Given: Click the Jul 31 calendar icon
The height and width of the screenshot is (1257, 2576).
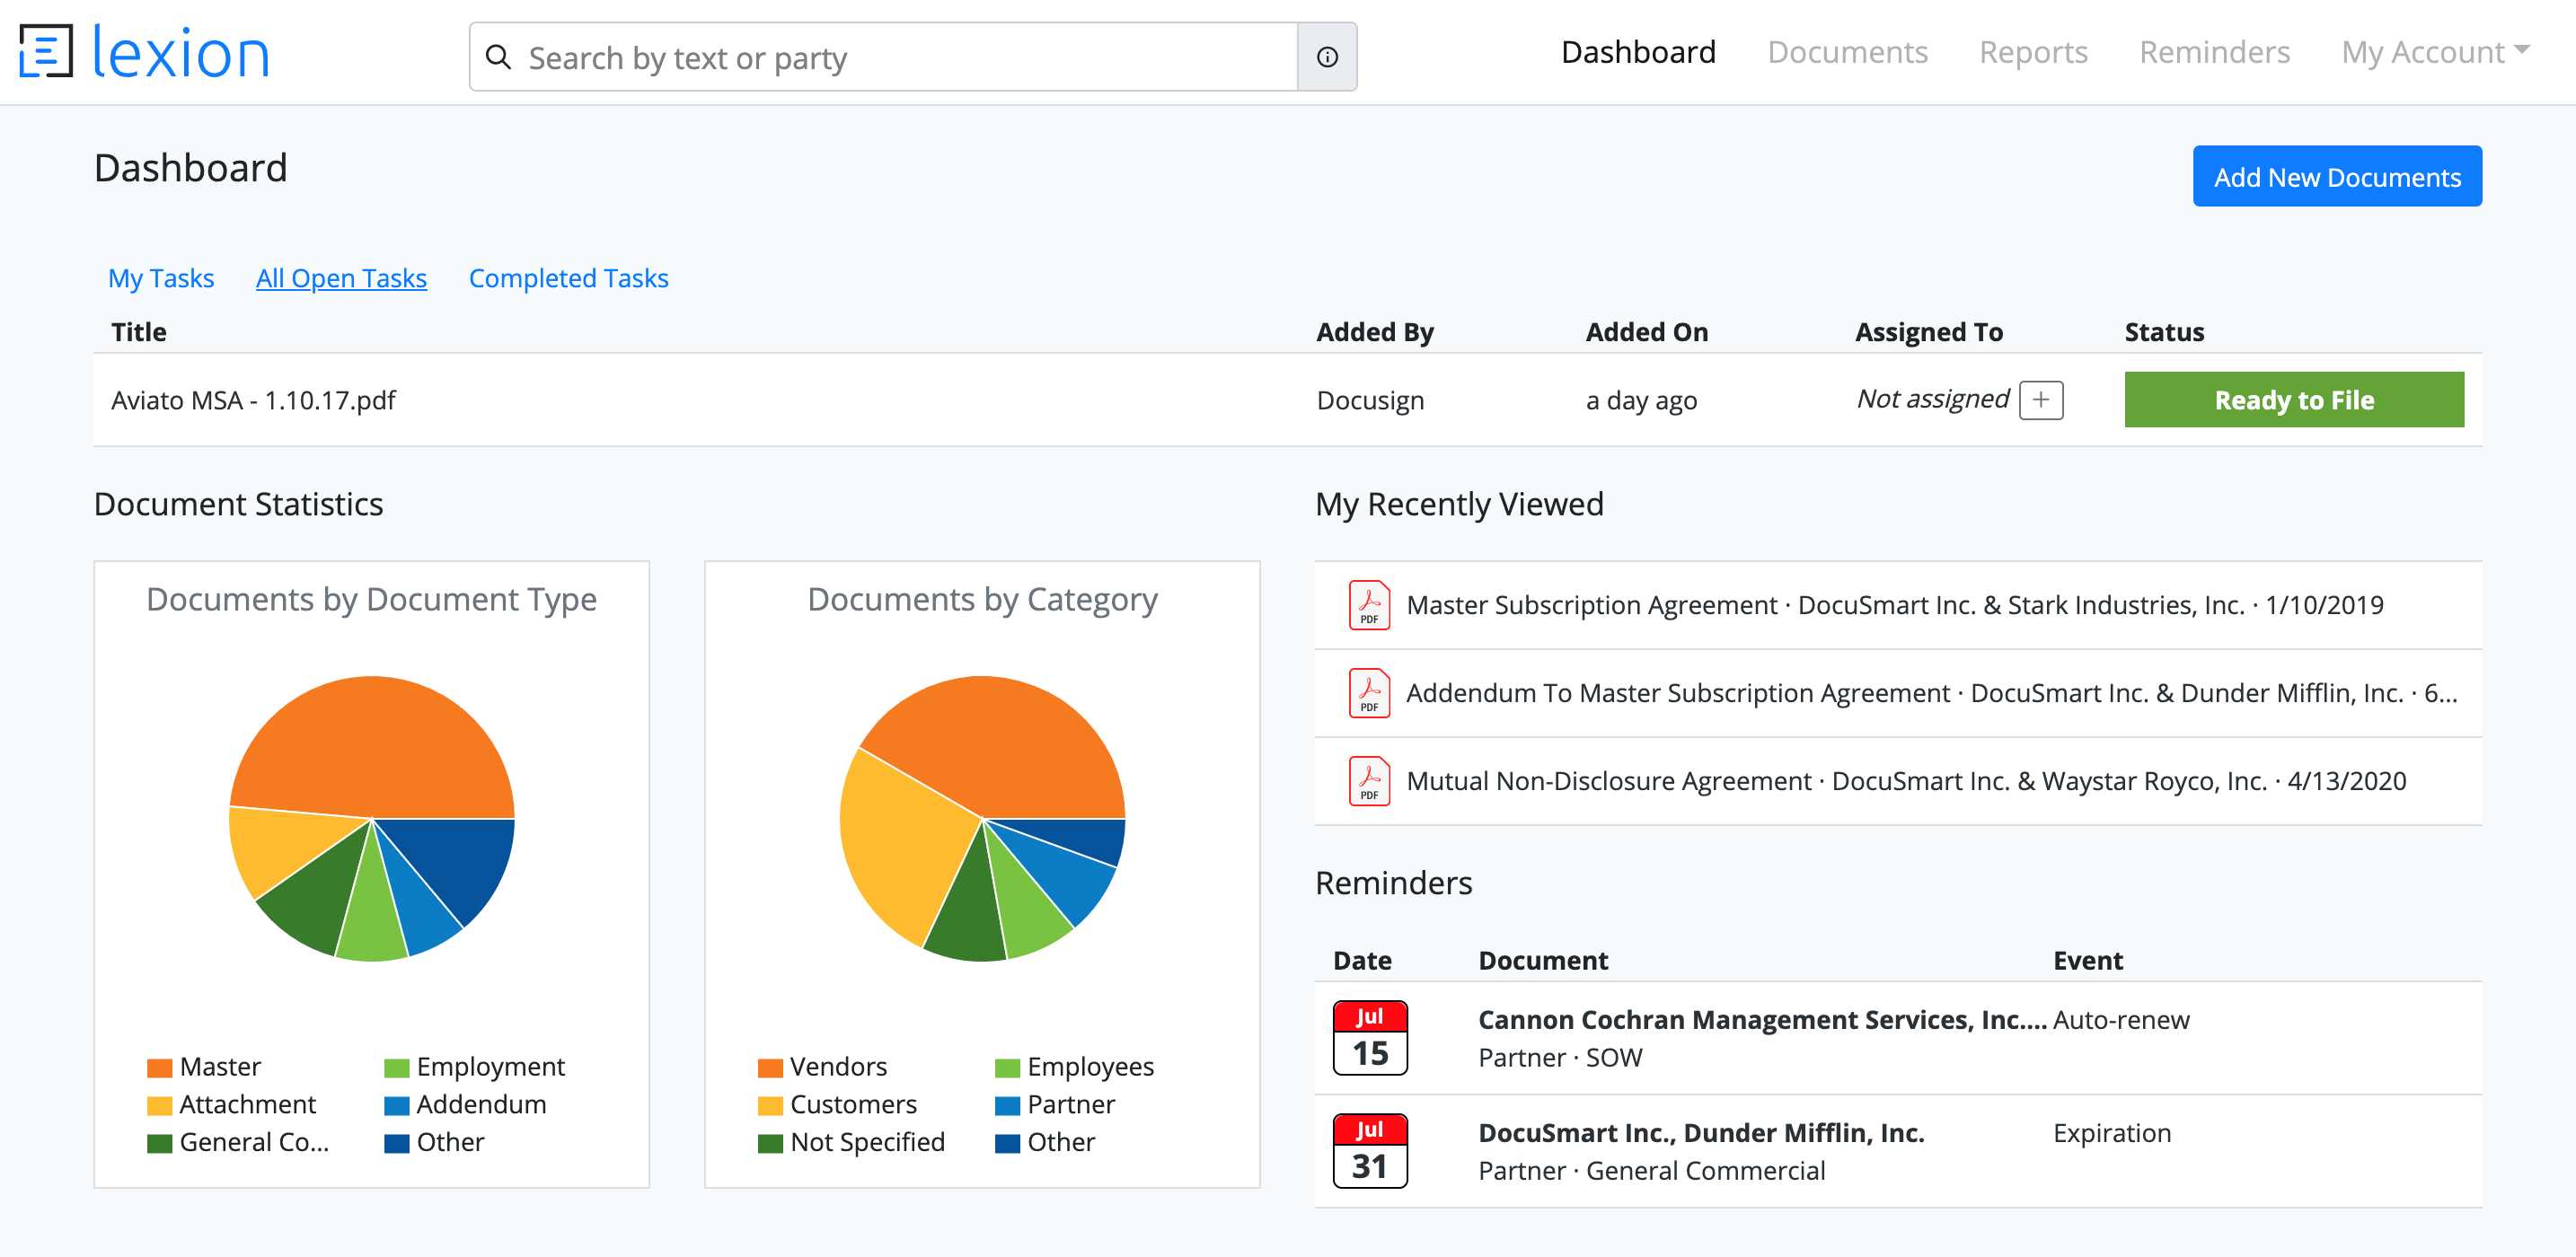Looking at the screenshot, I should point(1369,1151).
